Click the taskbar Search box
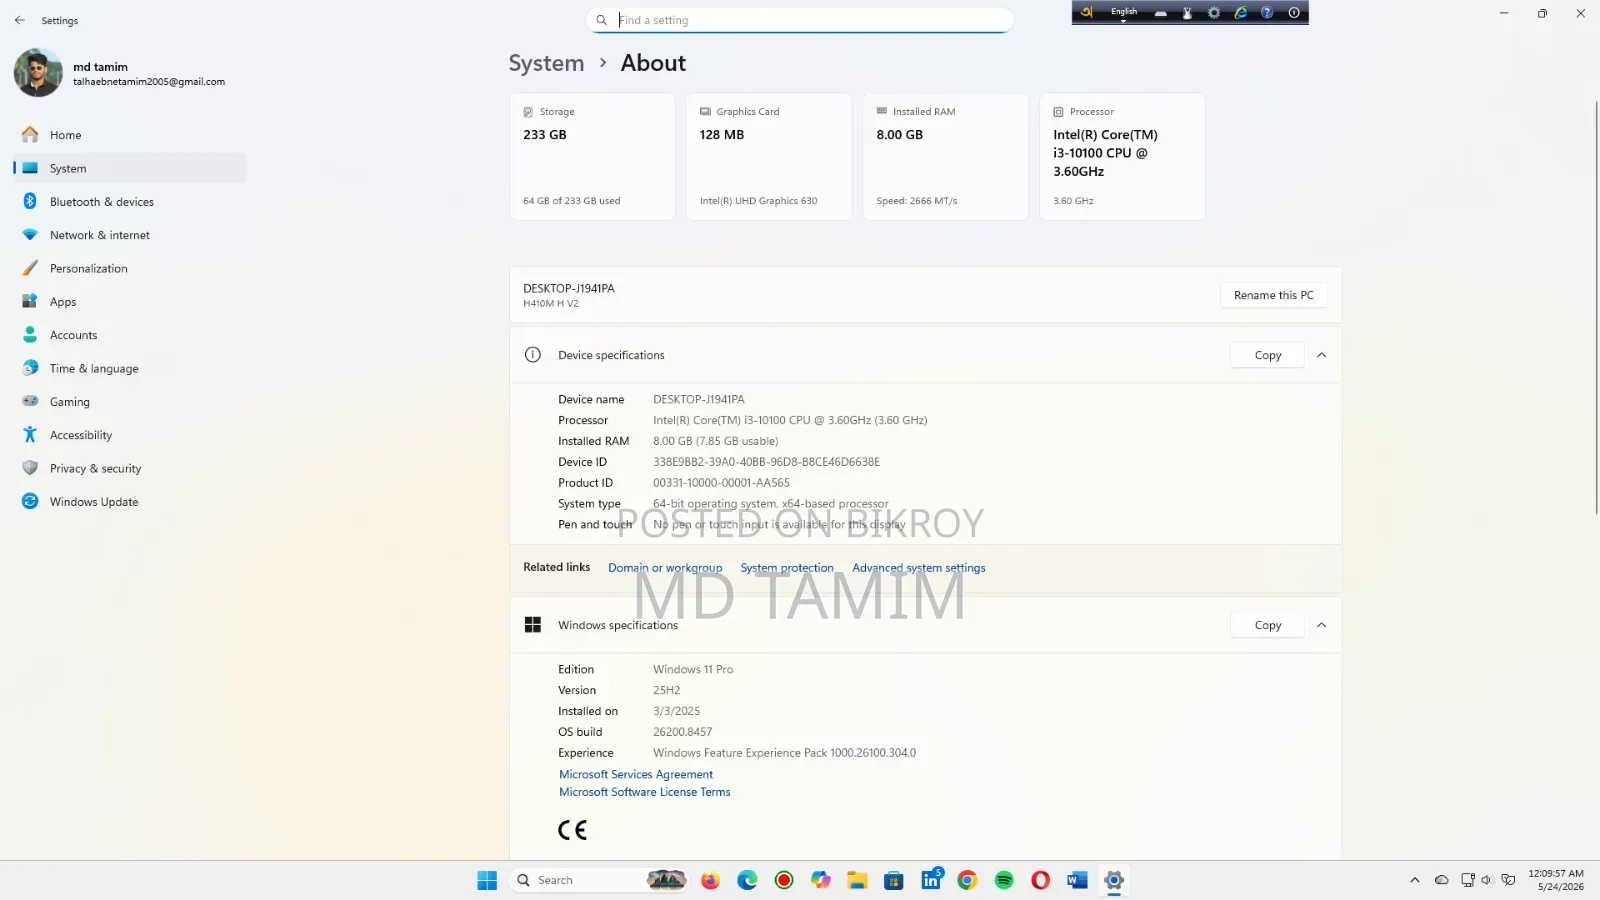Image resolution: width=1600 pixels, height=900 pixels. pyautogui.click(x=599, y=880)
